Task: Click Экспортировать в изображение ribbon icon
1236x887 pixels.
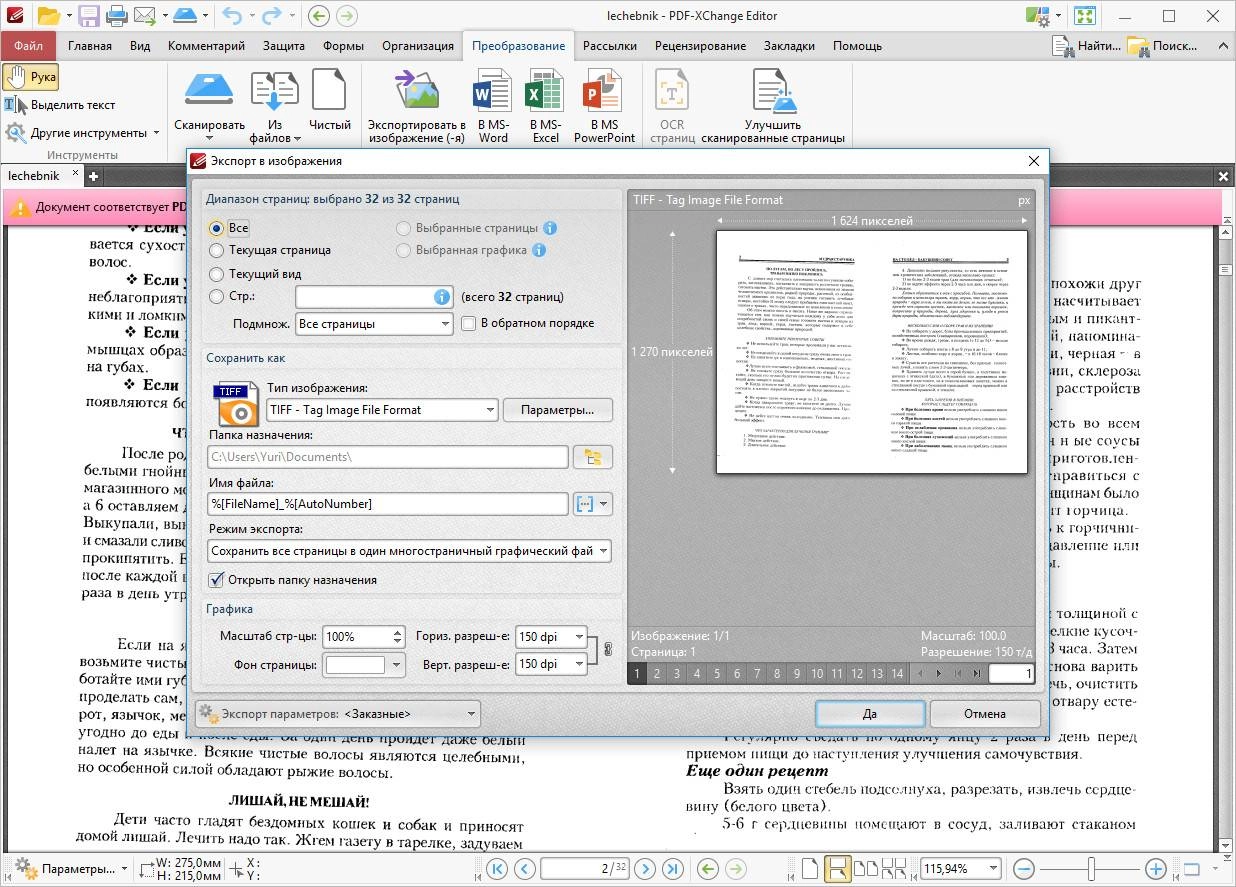Action: click(416, 105)
